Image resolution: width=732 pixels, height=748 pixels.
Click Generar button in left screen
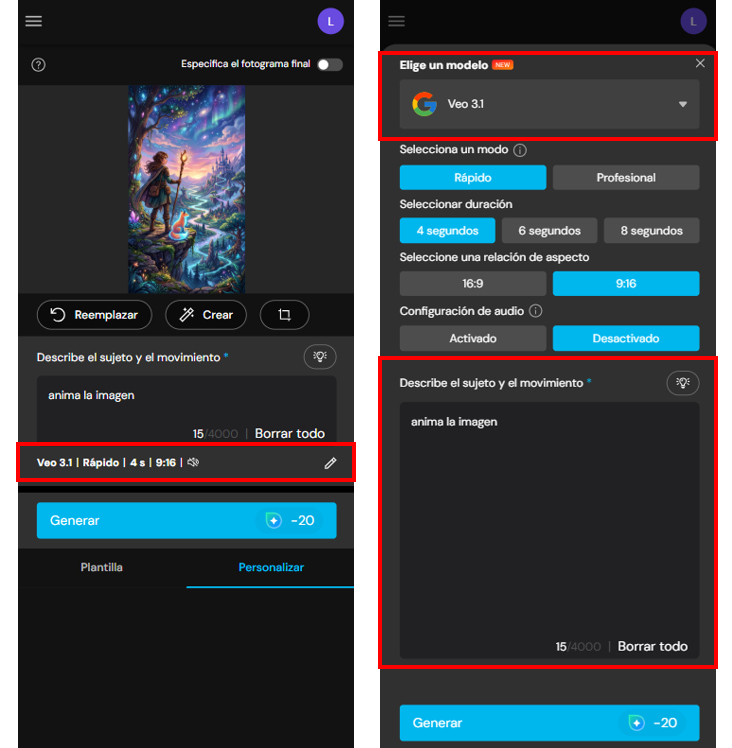click(x=187, y=520)
